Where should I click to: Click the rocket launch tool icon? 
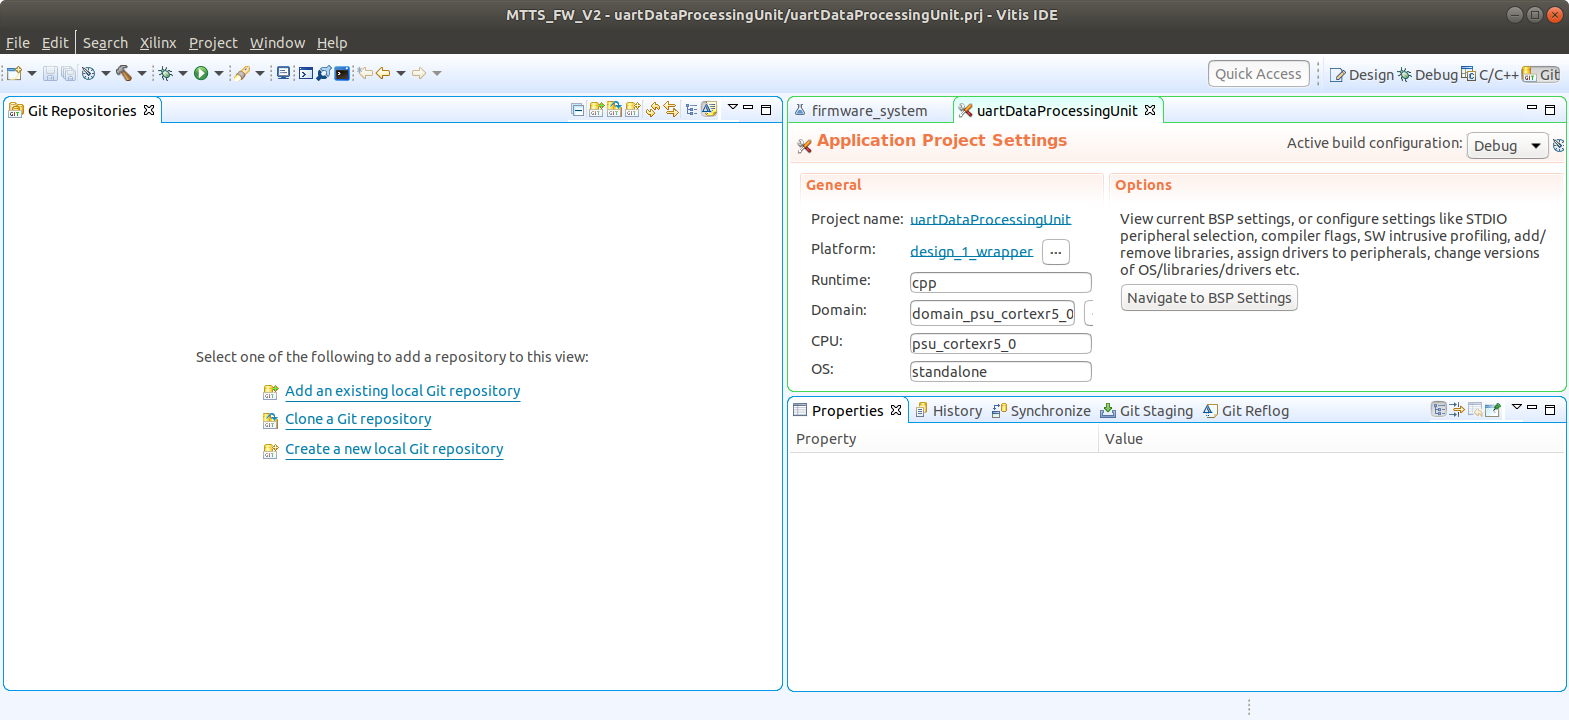coord(242,73)
